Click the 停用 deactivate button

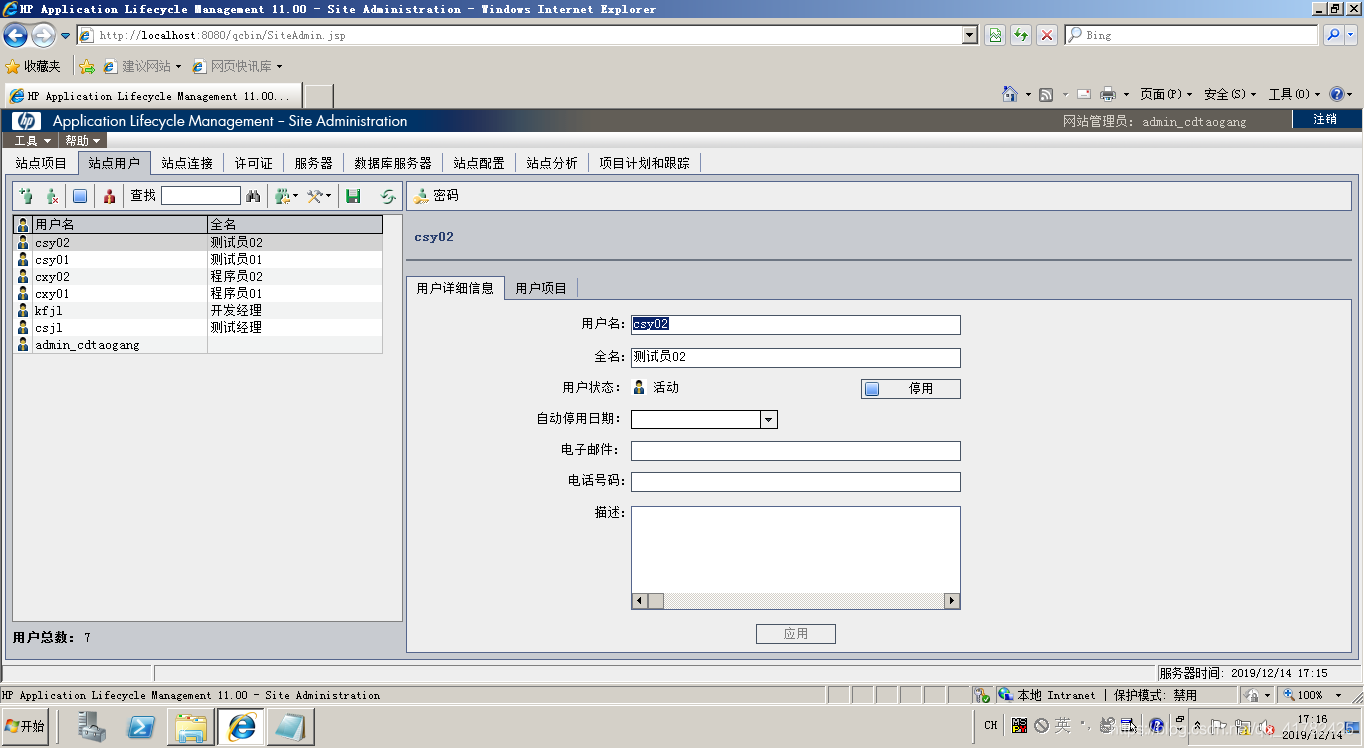coord(911,389)
